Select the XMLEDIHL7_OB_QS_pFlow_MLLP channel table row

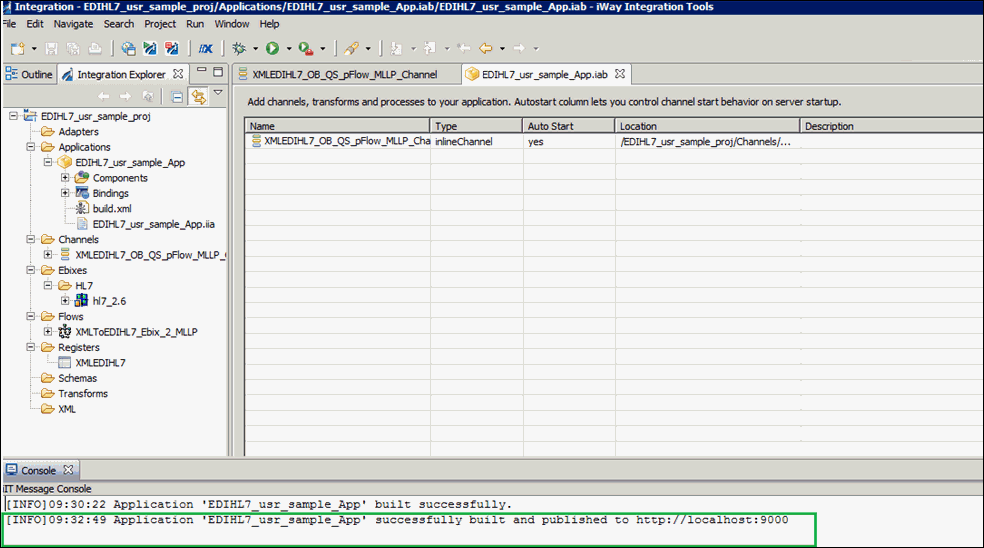click(614, 141)
